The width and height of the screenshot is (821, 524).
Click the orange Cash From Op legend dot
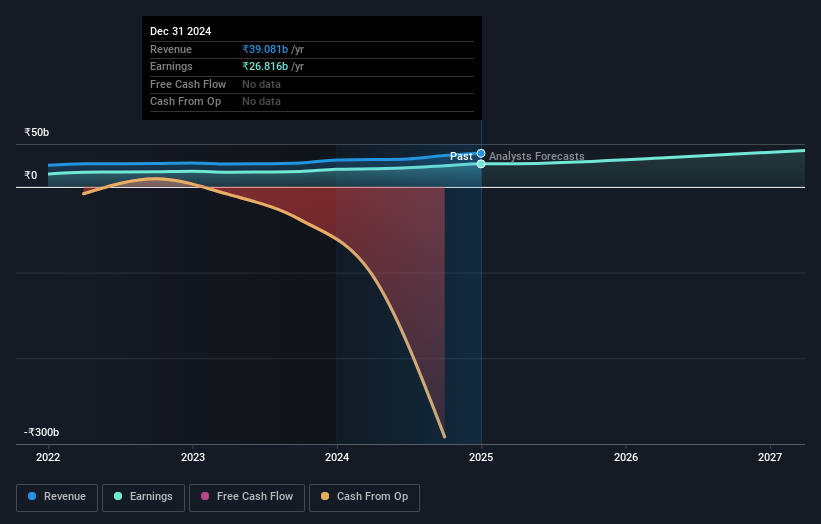pyautogui.click(x=325, y=496)
